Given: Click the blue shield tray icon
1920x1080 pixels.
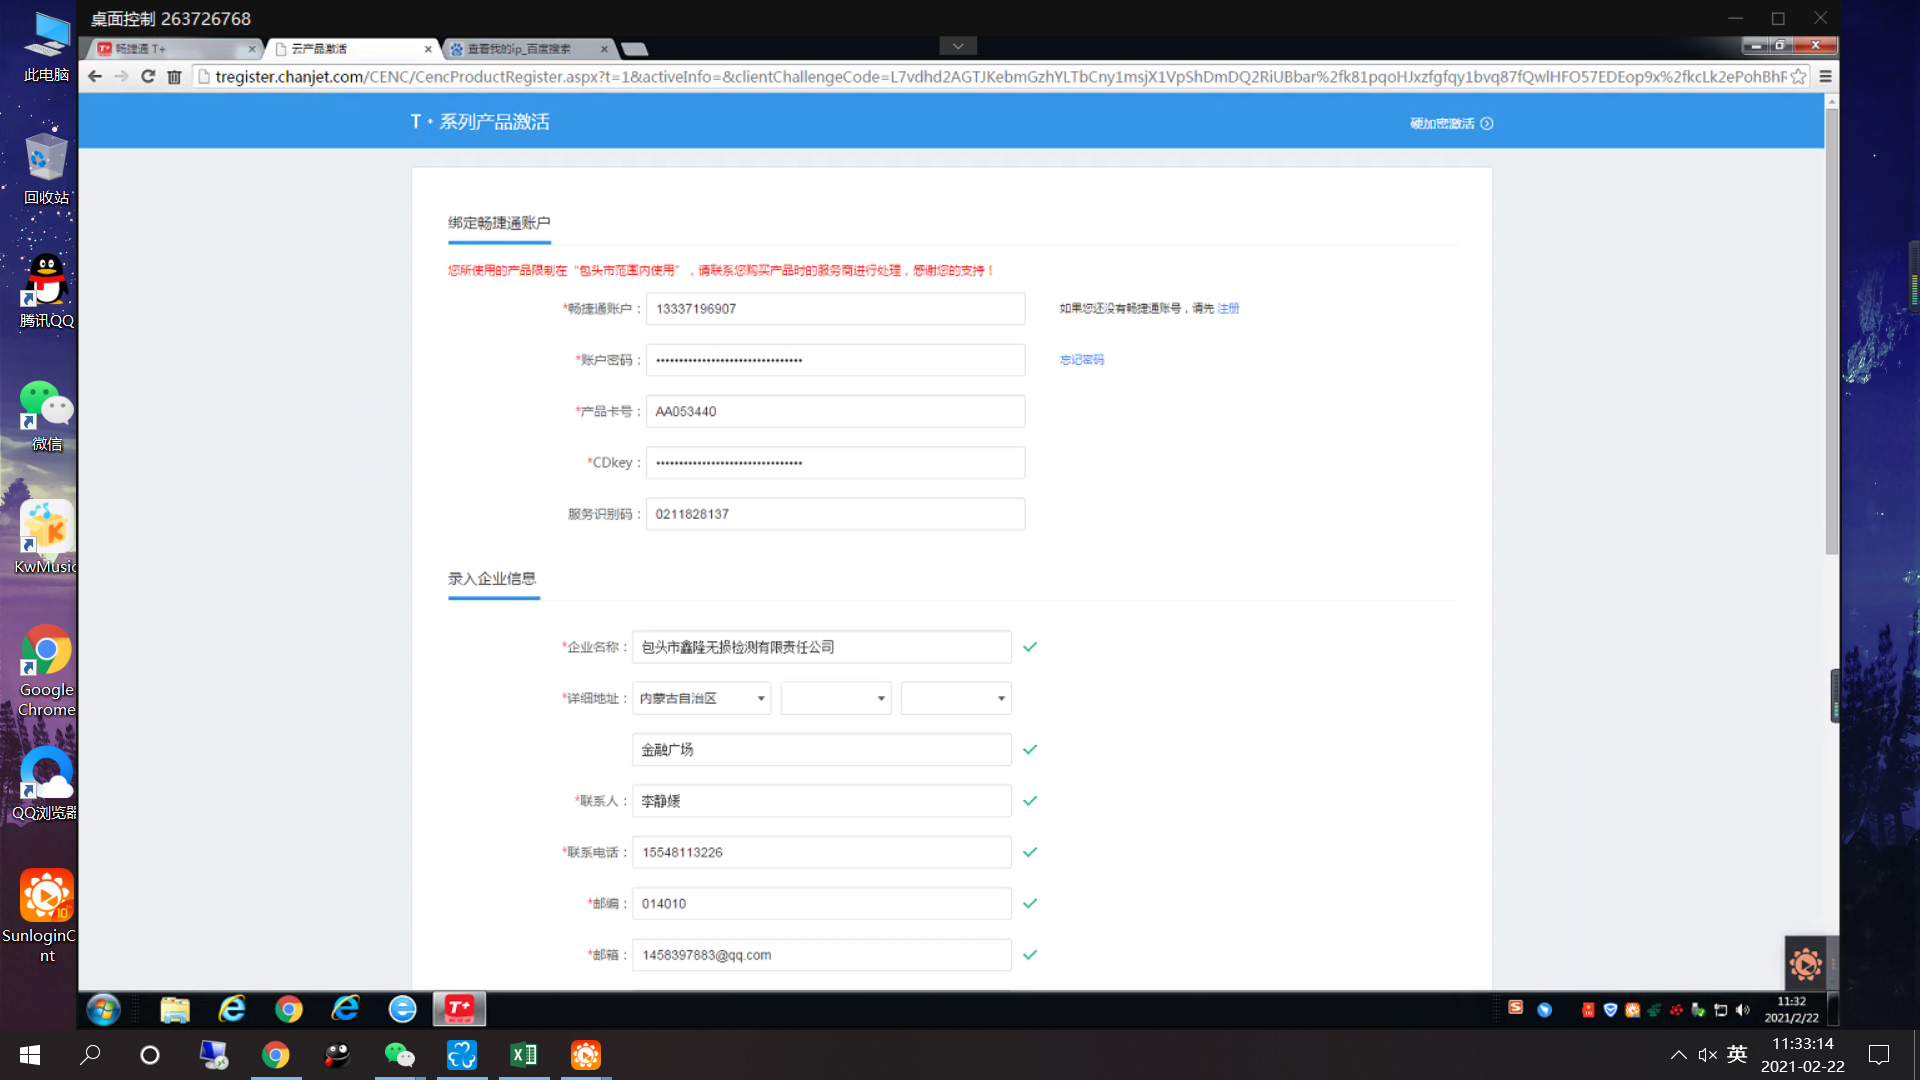Looking at the screenshot, I should [1610, 1010].
